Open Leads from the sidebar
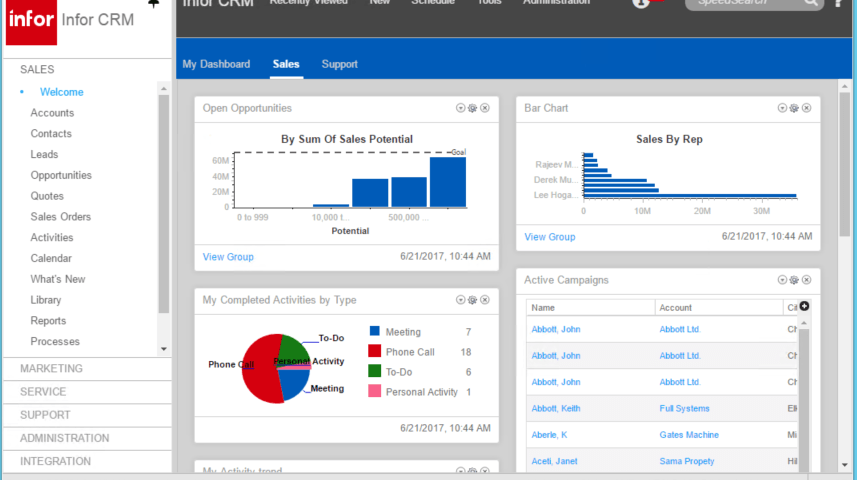Screen dimensions: 857x480 point(44,154)
